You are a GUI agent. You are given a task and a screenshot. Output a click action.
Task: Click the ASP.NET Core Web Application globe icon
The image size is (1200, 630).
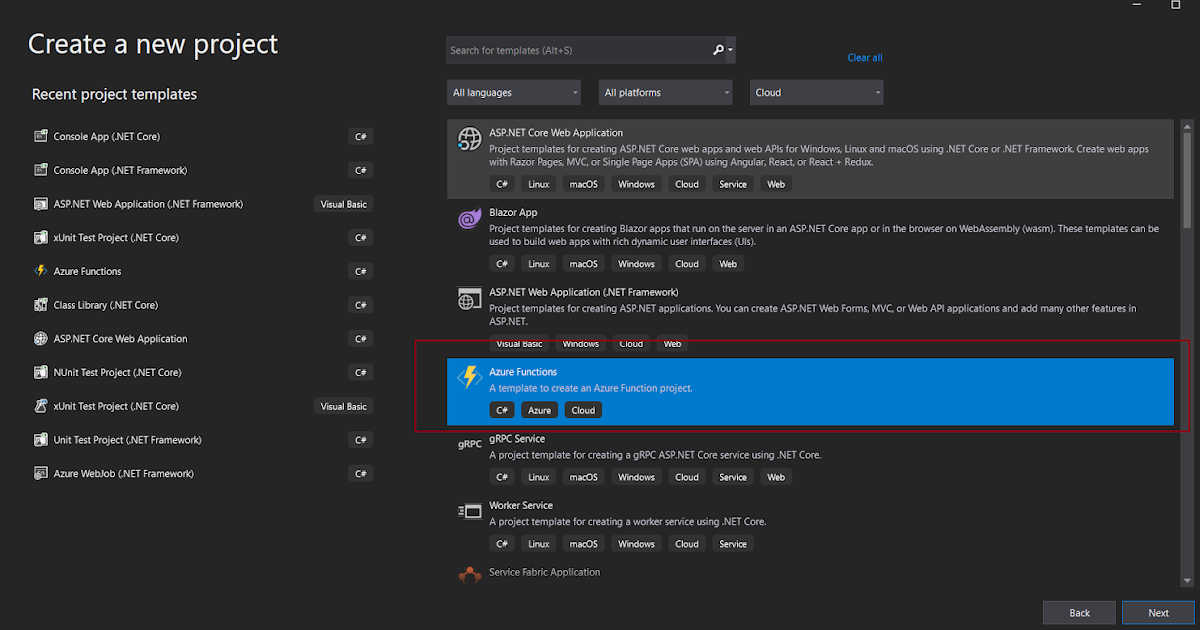[470, 139]
